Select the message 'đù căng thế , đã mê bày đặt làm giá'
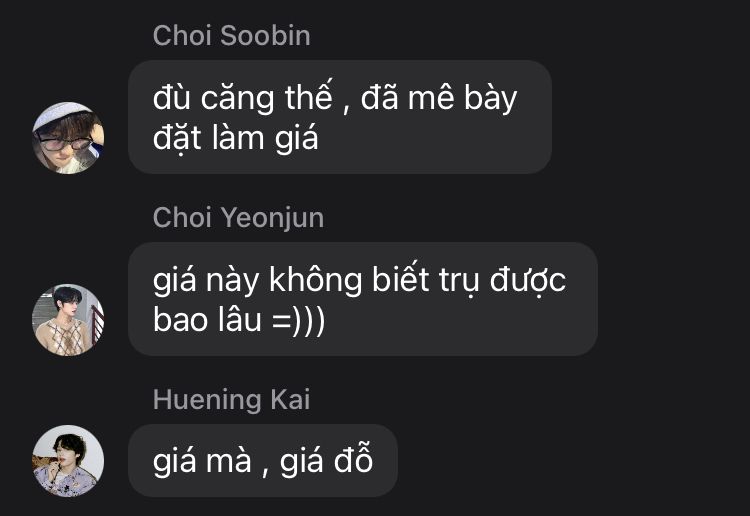750x516 pixels. pos(340,117)
